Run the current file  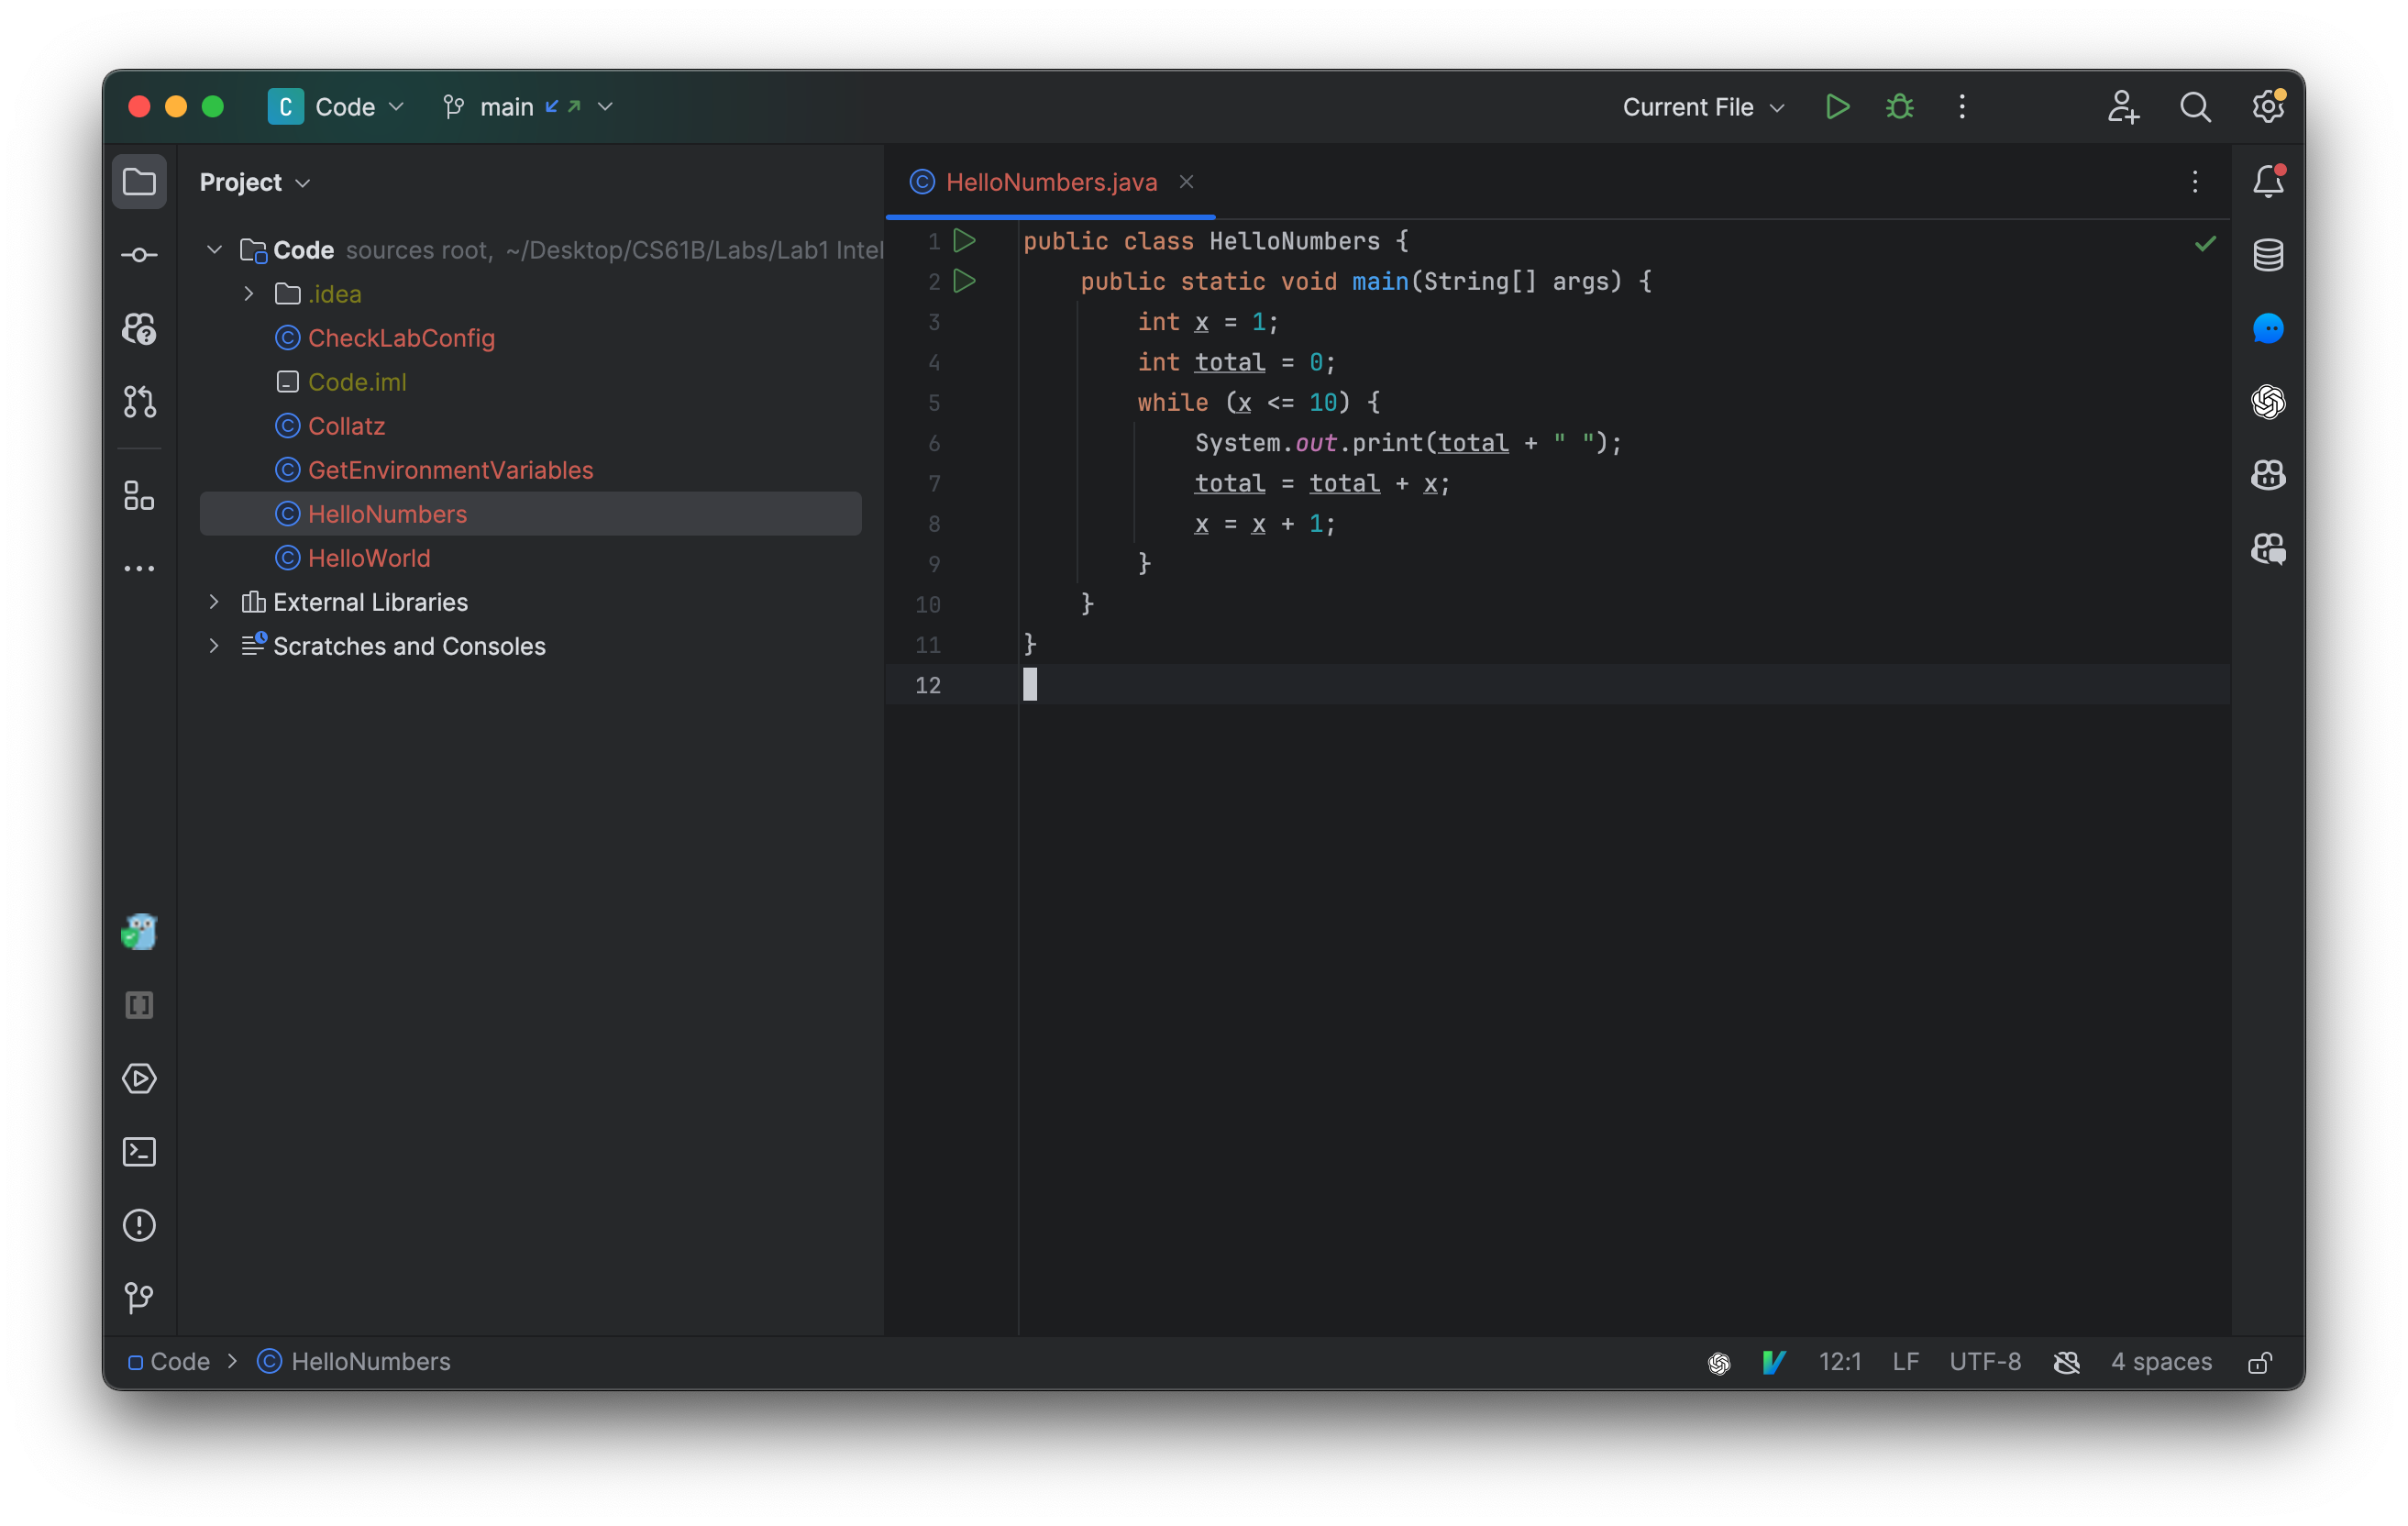1837,107
